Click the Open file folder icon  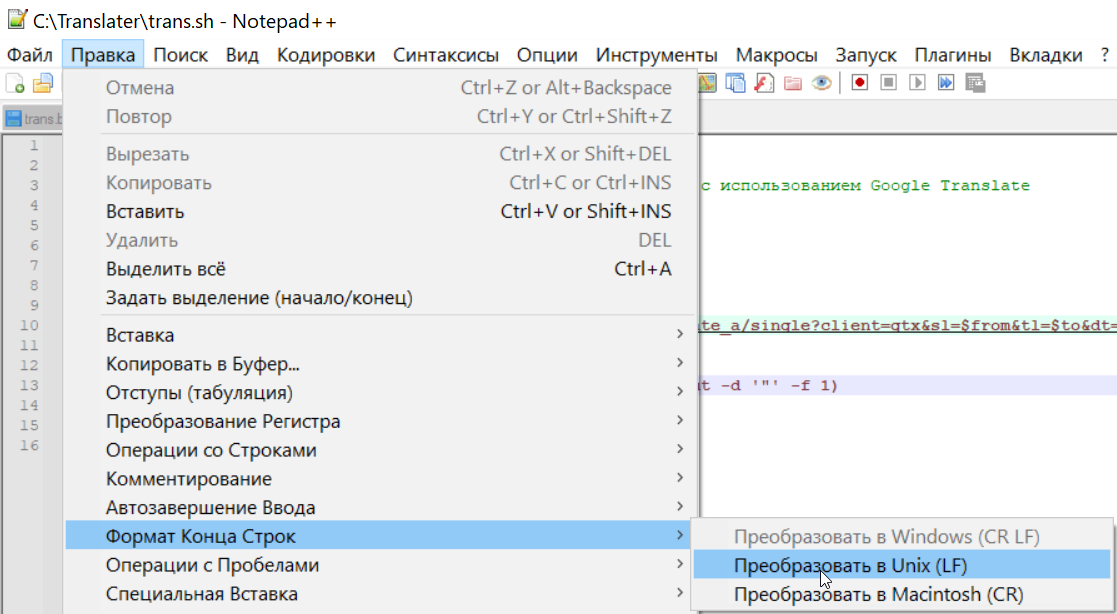click(x=43, y=83)
